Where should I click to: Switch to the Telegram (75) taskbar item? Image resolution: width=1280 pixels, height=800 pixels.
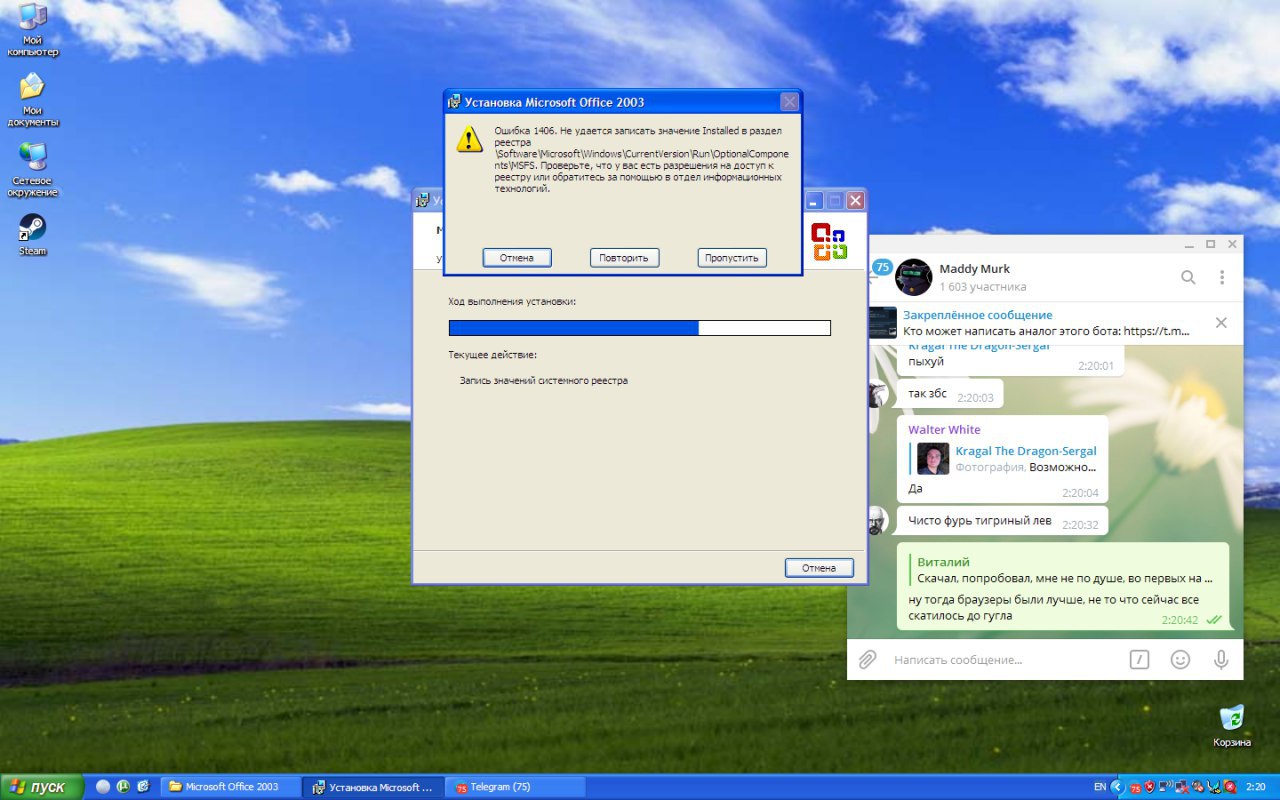[x=515, y=787]
